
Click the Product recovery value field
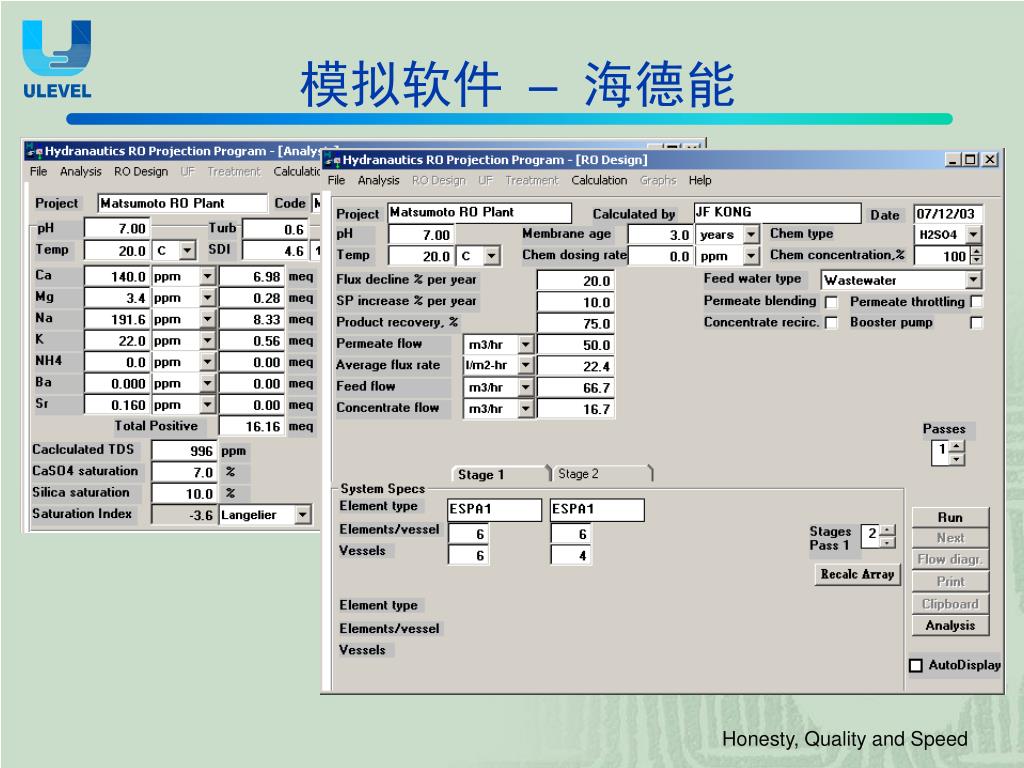575,323
